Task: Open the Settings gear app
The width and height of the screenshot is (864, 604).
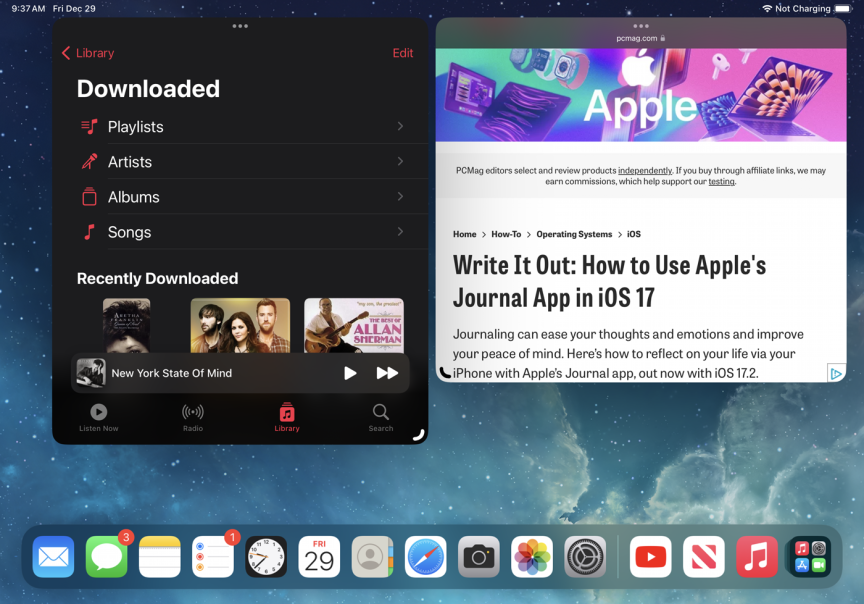Action: tap(585, 557)
